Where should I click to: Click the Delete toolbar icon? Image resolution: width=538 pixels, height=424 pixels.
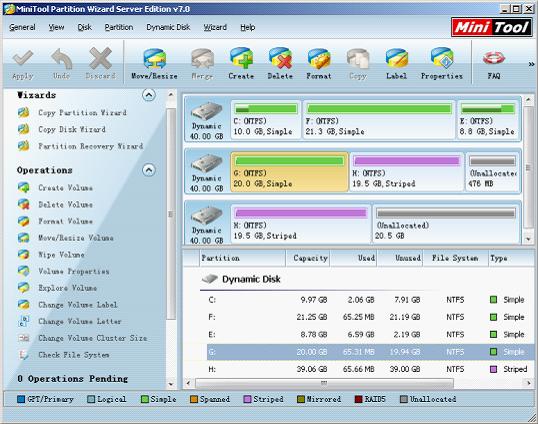(280, 64)
